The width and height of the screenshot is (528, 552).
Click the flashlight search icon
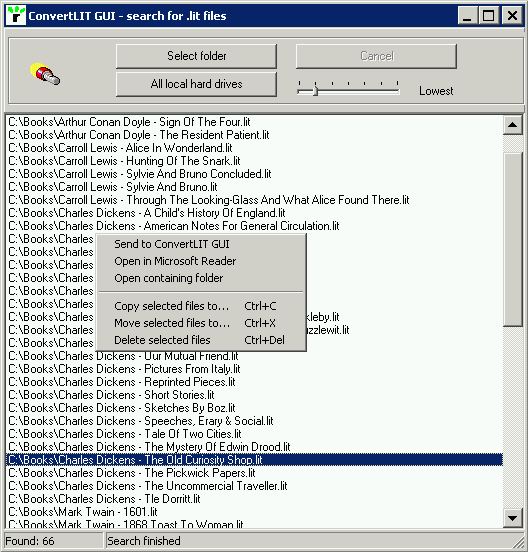pyautogui.click(x=45, y=74)
